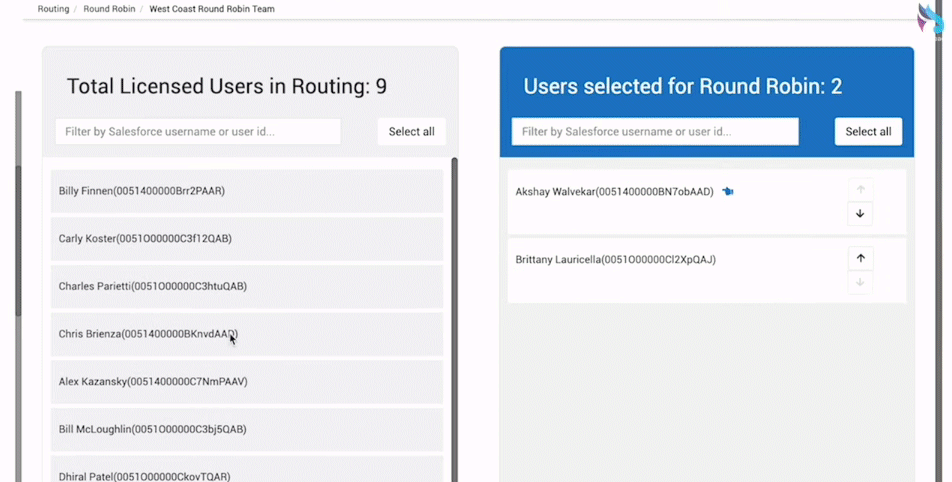Click Users selected for Round Robin heading

pyautogui.click(x=683, y=86)
